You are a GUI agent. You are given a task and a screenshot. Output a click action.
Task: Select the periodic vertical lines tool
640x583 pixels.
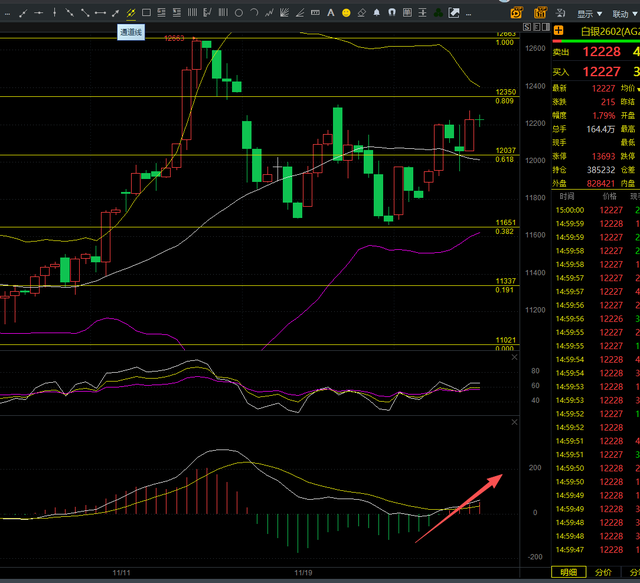[x=192, y=13]
